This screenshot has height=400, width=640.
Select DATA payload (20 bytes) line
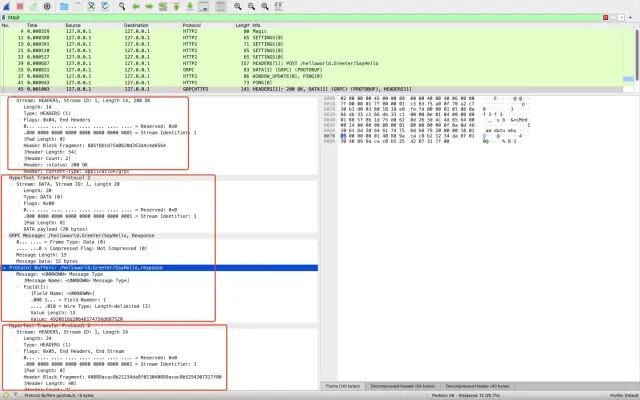(55, 229)
